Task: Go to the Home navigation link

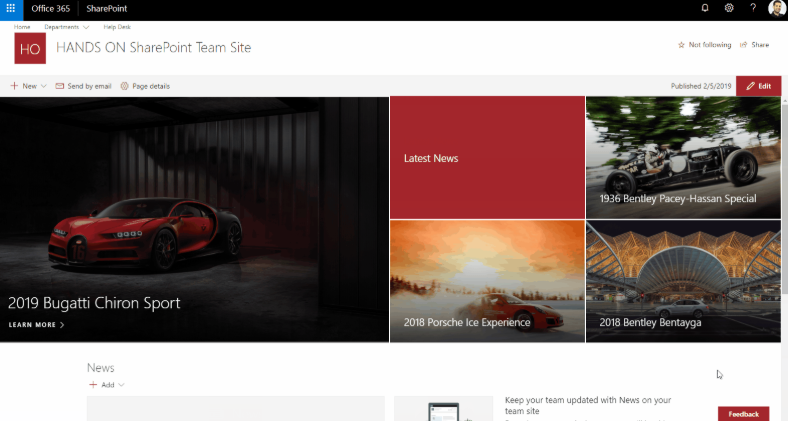Action: (21, 27)
